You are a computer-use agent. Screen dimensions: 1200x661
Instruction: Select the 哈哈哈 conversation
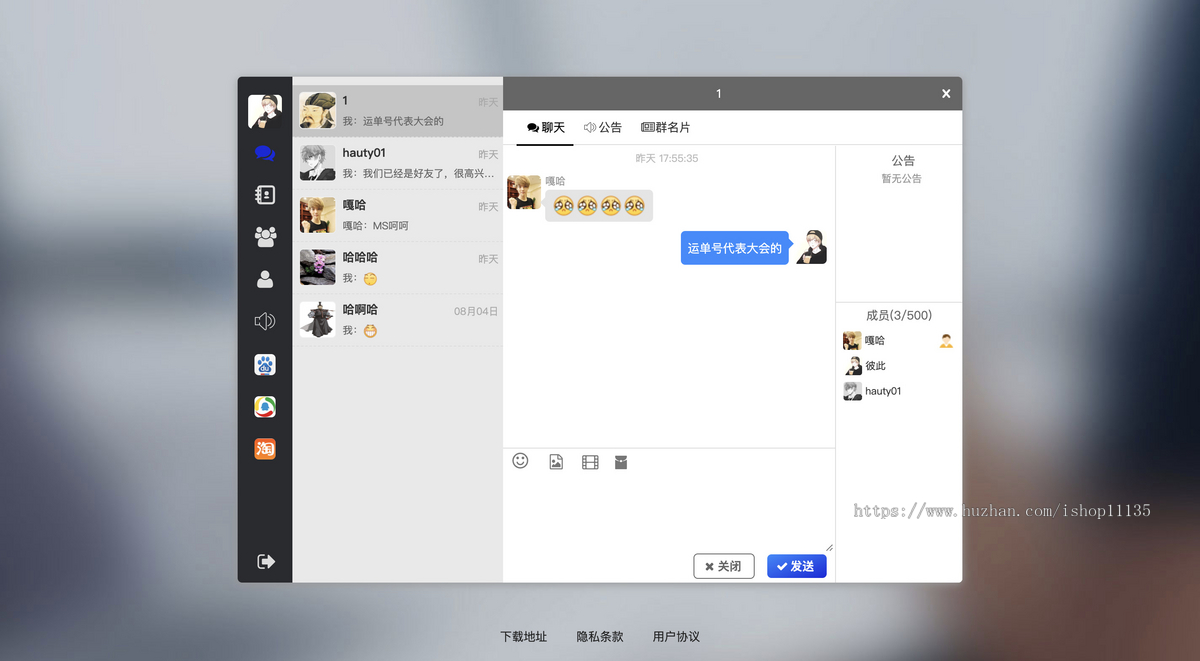(x=397, y=267)
